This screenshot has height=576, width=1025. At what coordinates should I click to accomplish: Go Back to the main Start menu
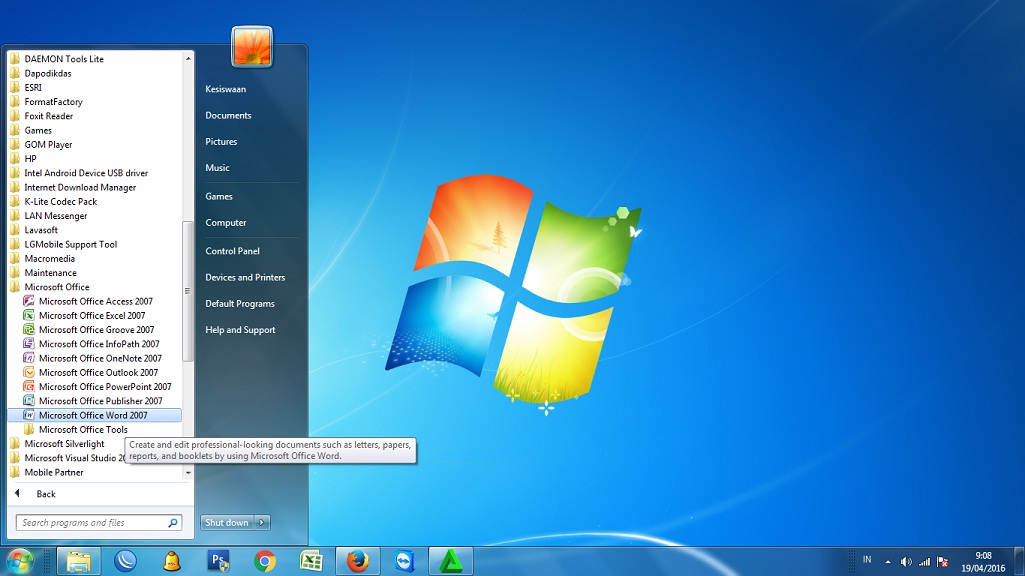point(46,494)
